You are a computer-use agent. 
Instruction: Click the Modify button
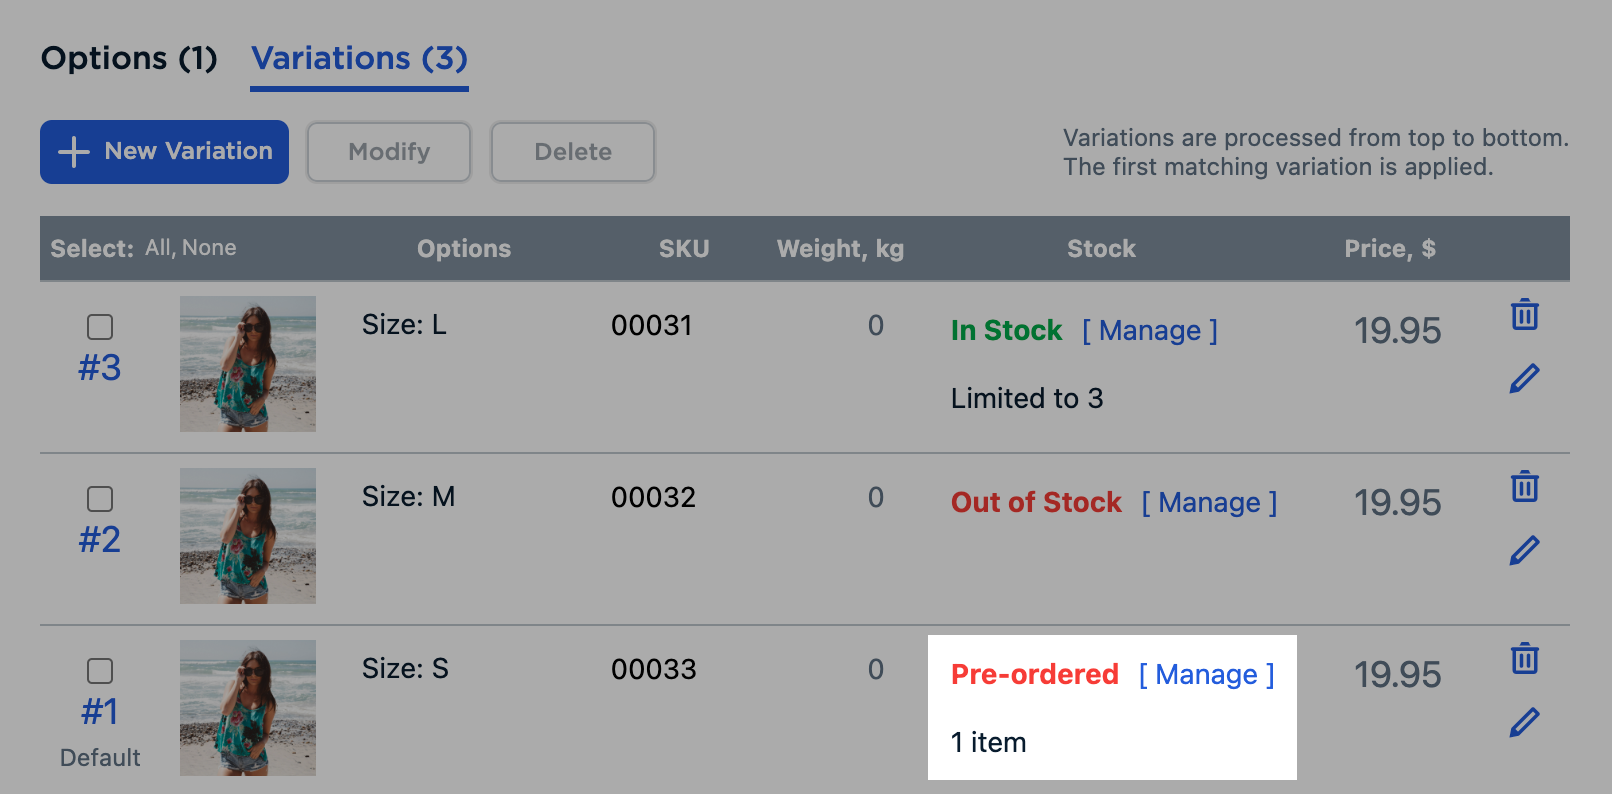point(388,152)
